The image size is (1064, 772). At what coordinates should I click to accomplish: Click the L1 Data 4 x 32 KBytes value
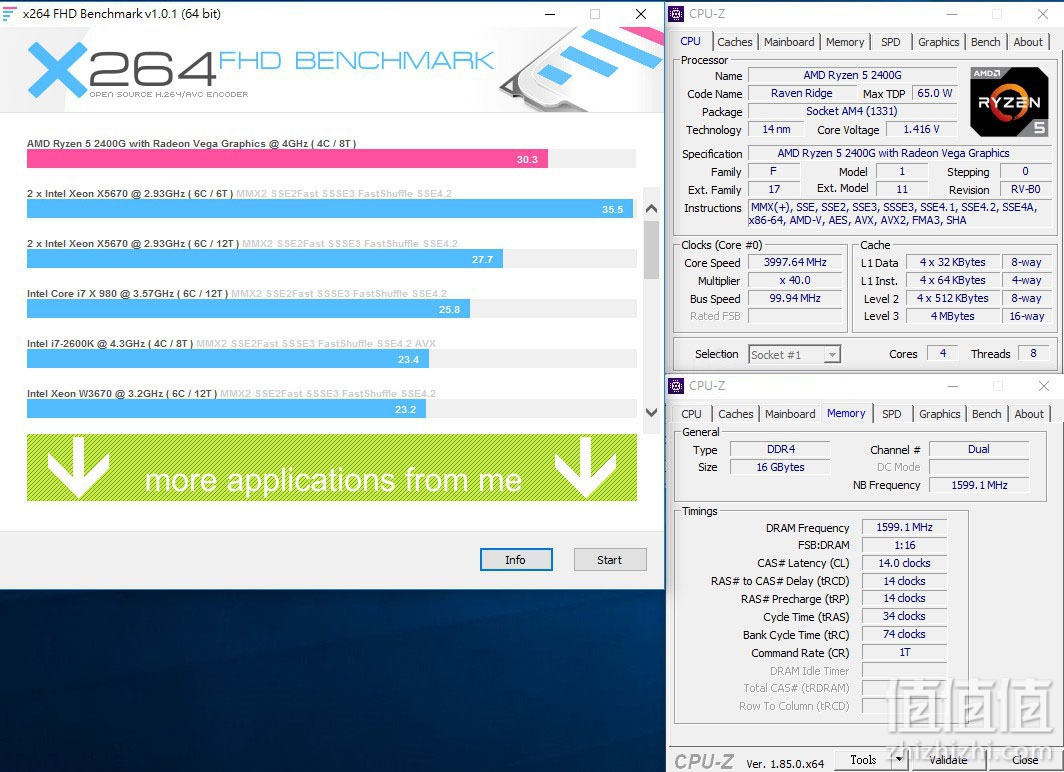pyautogui.click(x=952, y=262)
